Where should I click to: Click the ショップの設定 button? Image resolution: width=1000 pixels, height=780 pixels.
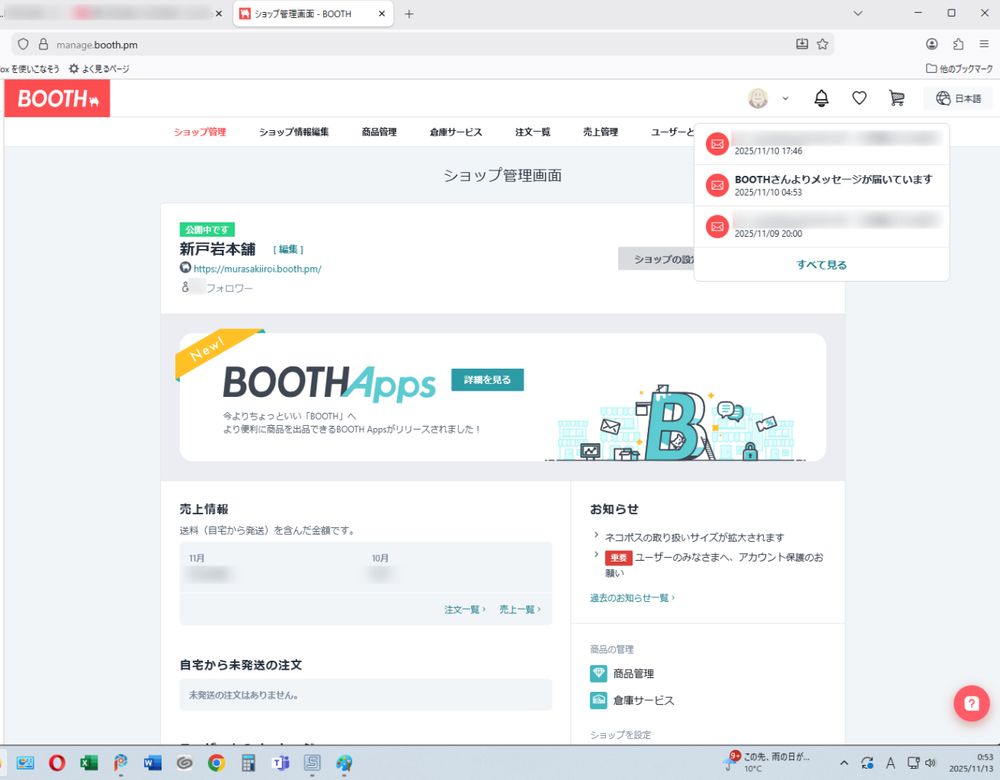pos(656,259)
